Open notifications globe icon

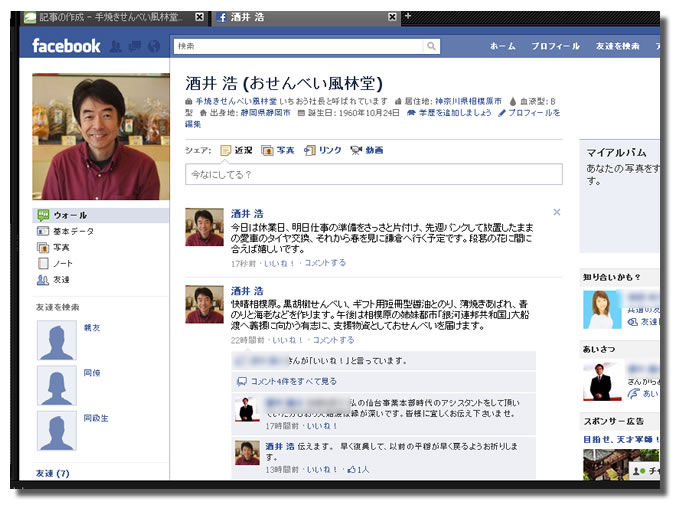154,46
